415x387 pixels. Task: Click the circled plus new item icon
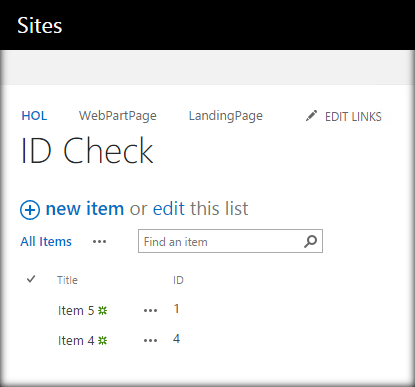coord(30,210)
